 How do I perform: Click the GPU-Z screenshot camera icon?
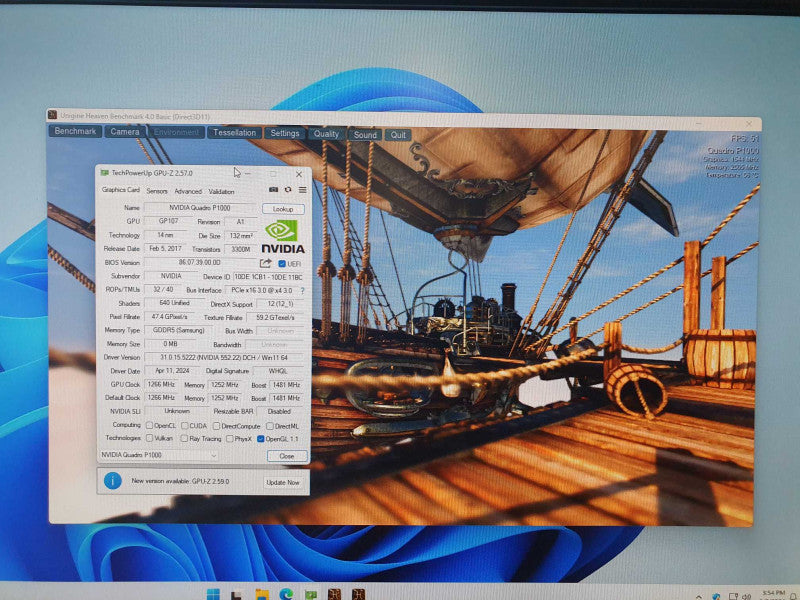point(273,189)
